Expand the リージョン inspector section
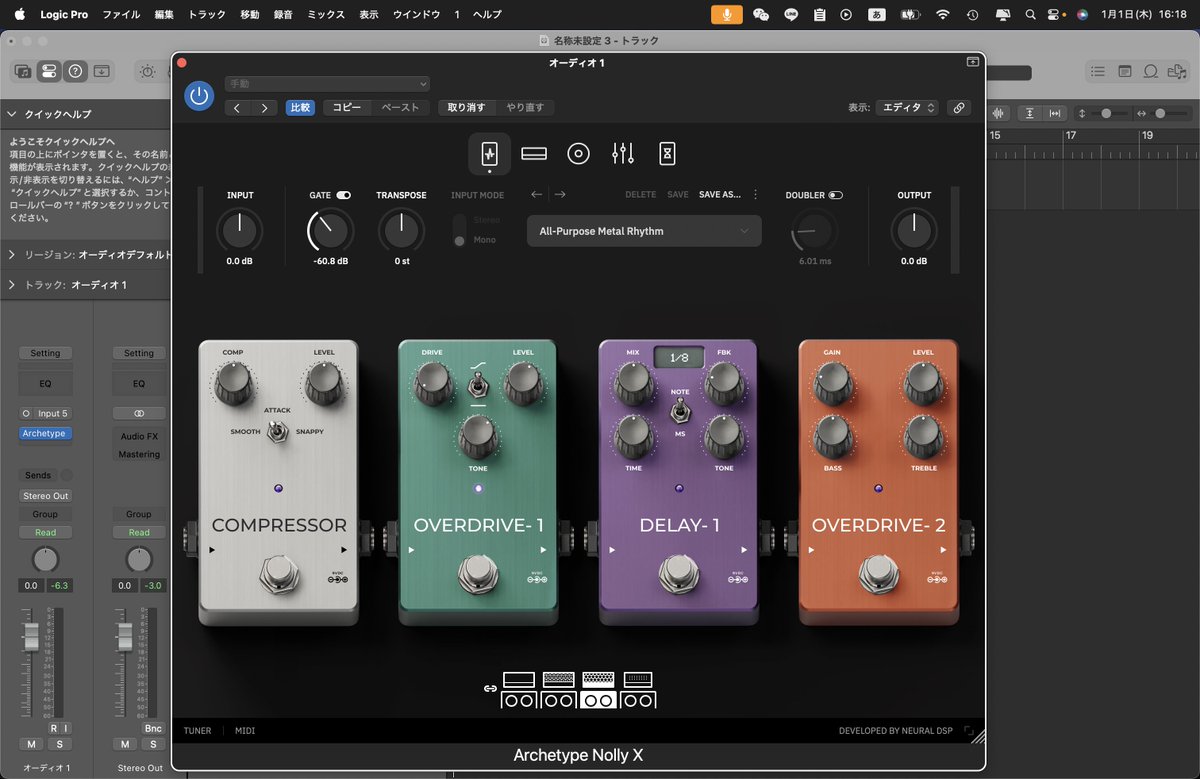The height and width of the screenshot is (779, 1200). [x=12, y=255]
